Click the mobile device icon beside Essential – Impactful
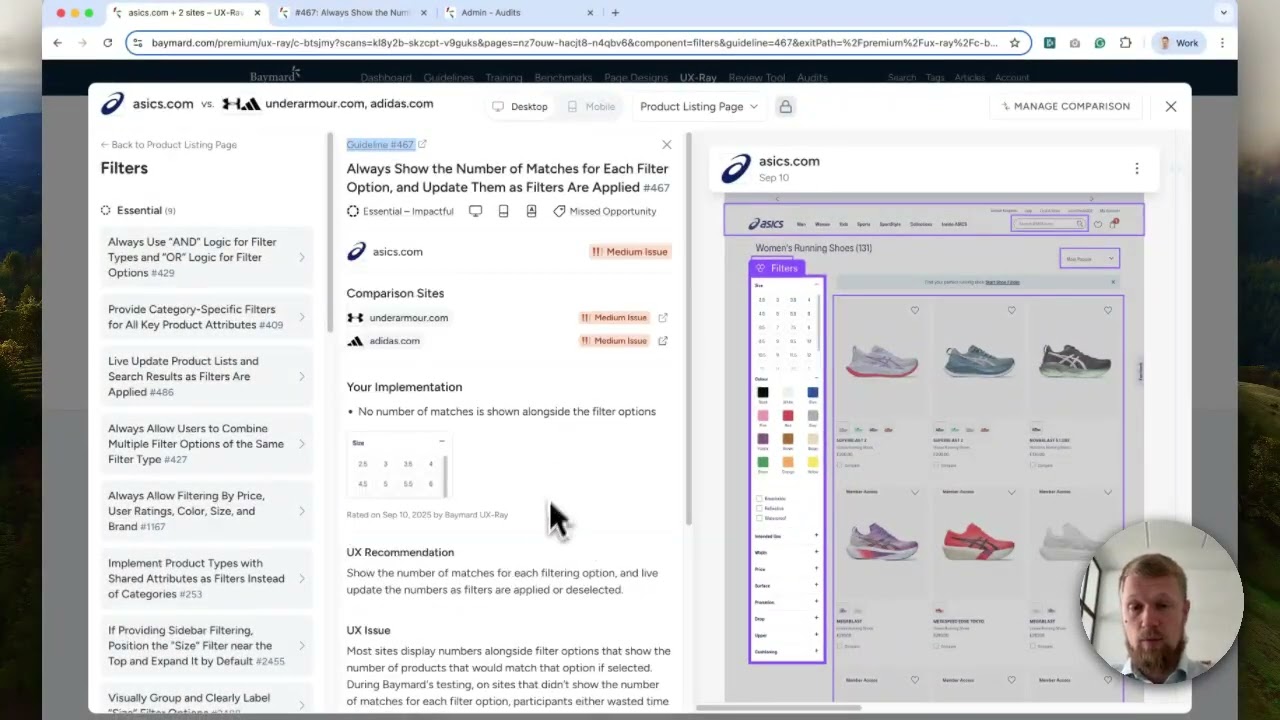 (x=504, y=211)
